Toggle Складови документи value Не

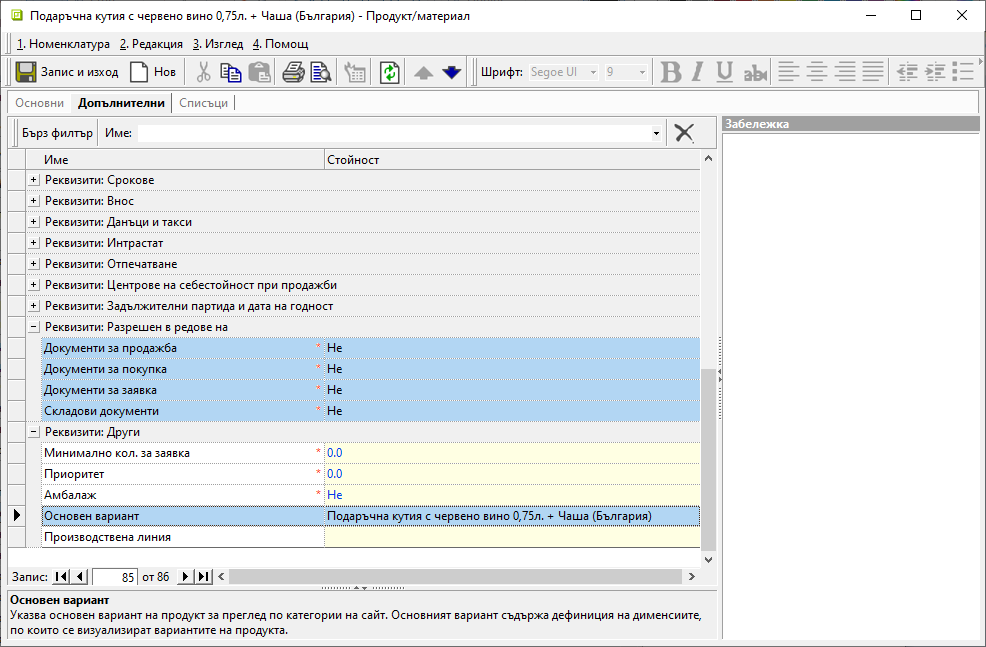coord(335,411)
